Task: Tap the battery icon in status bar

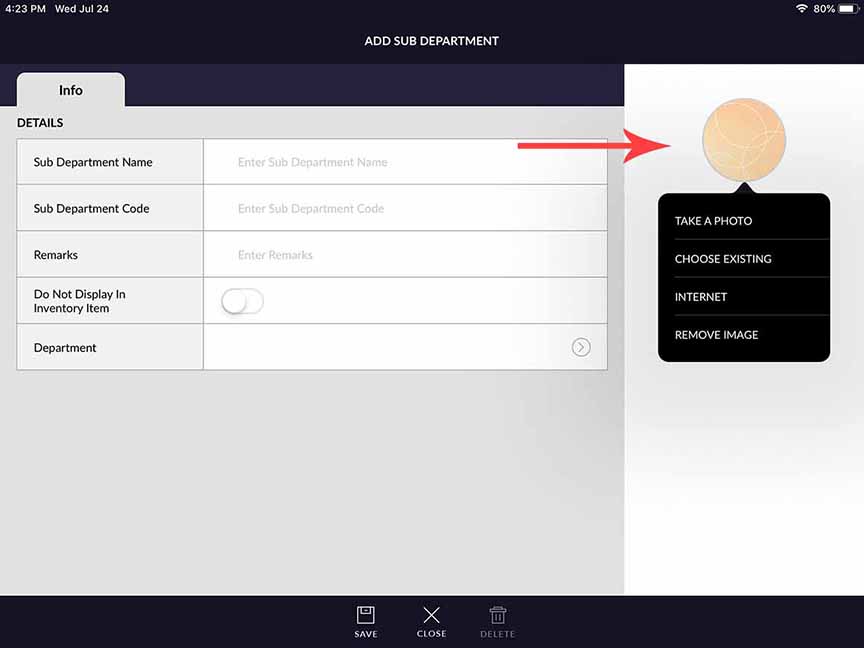Action: point(849,9)
